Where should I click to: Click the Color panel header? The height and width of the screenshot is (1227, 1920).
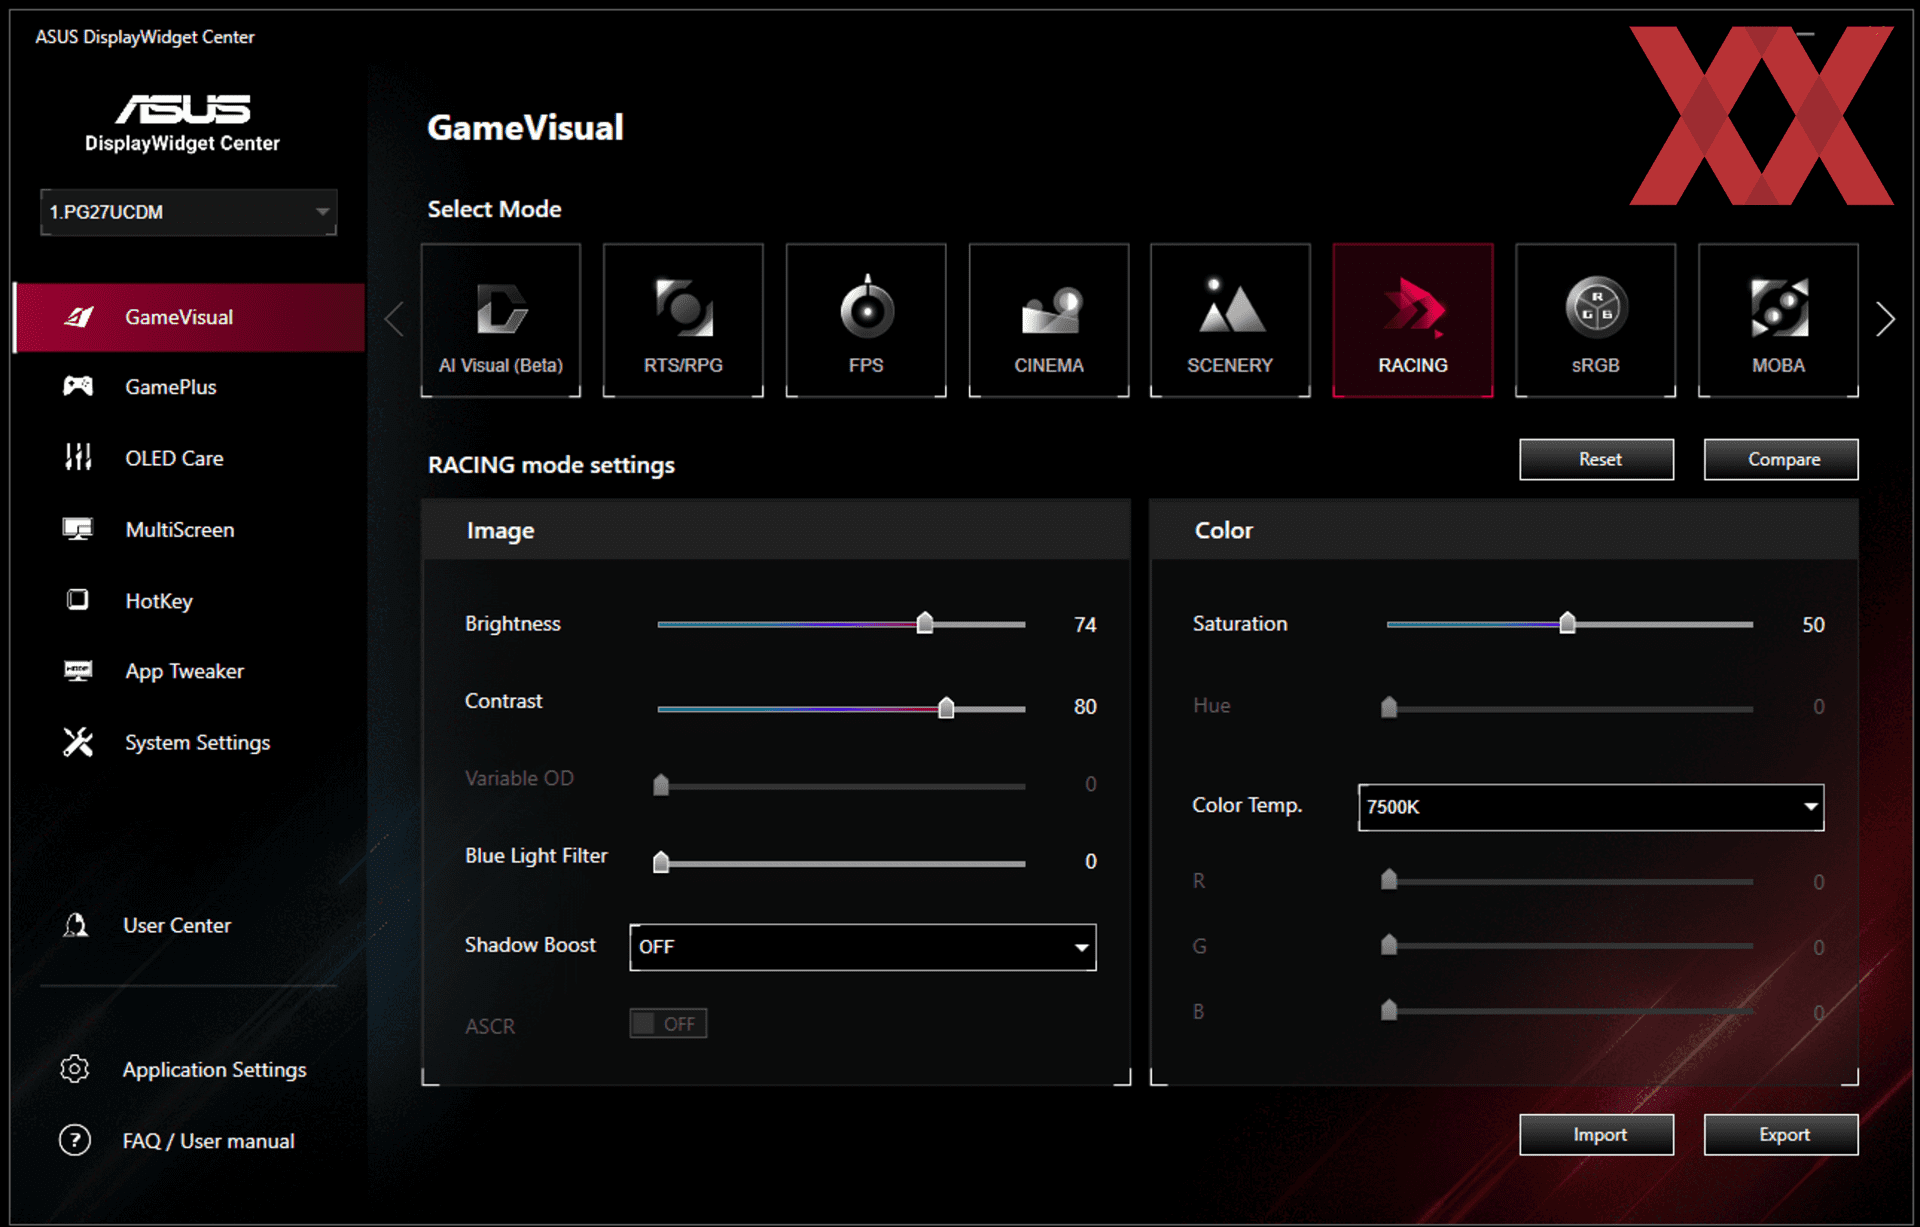click(1504, 530)
